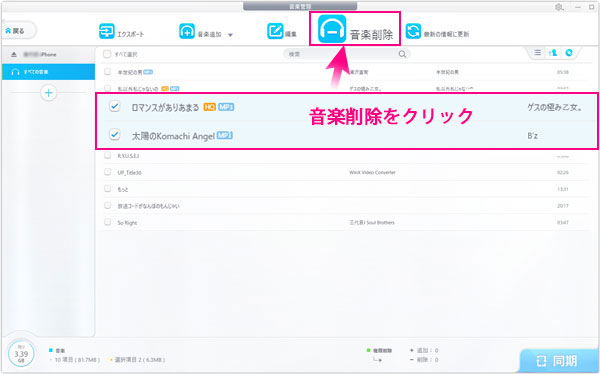Click the 3.39 GB storage circle
The height and width of the screenshot is (374, 600).
click(x=21, y=354)
